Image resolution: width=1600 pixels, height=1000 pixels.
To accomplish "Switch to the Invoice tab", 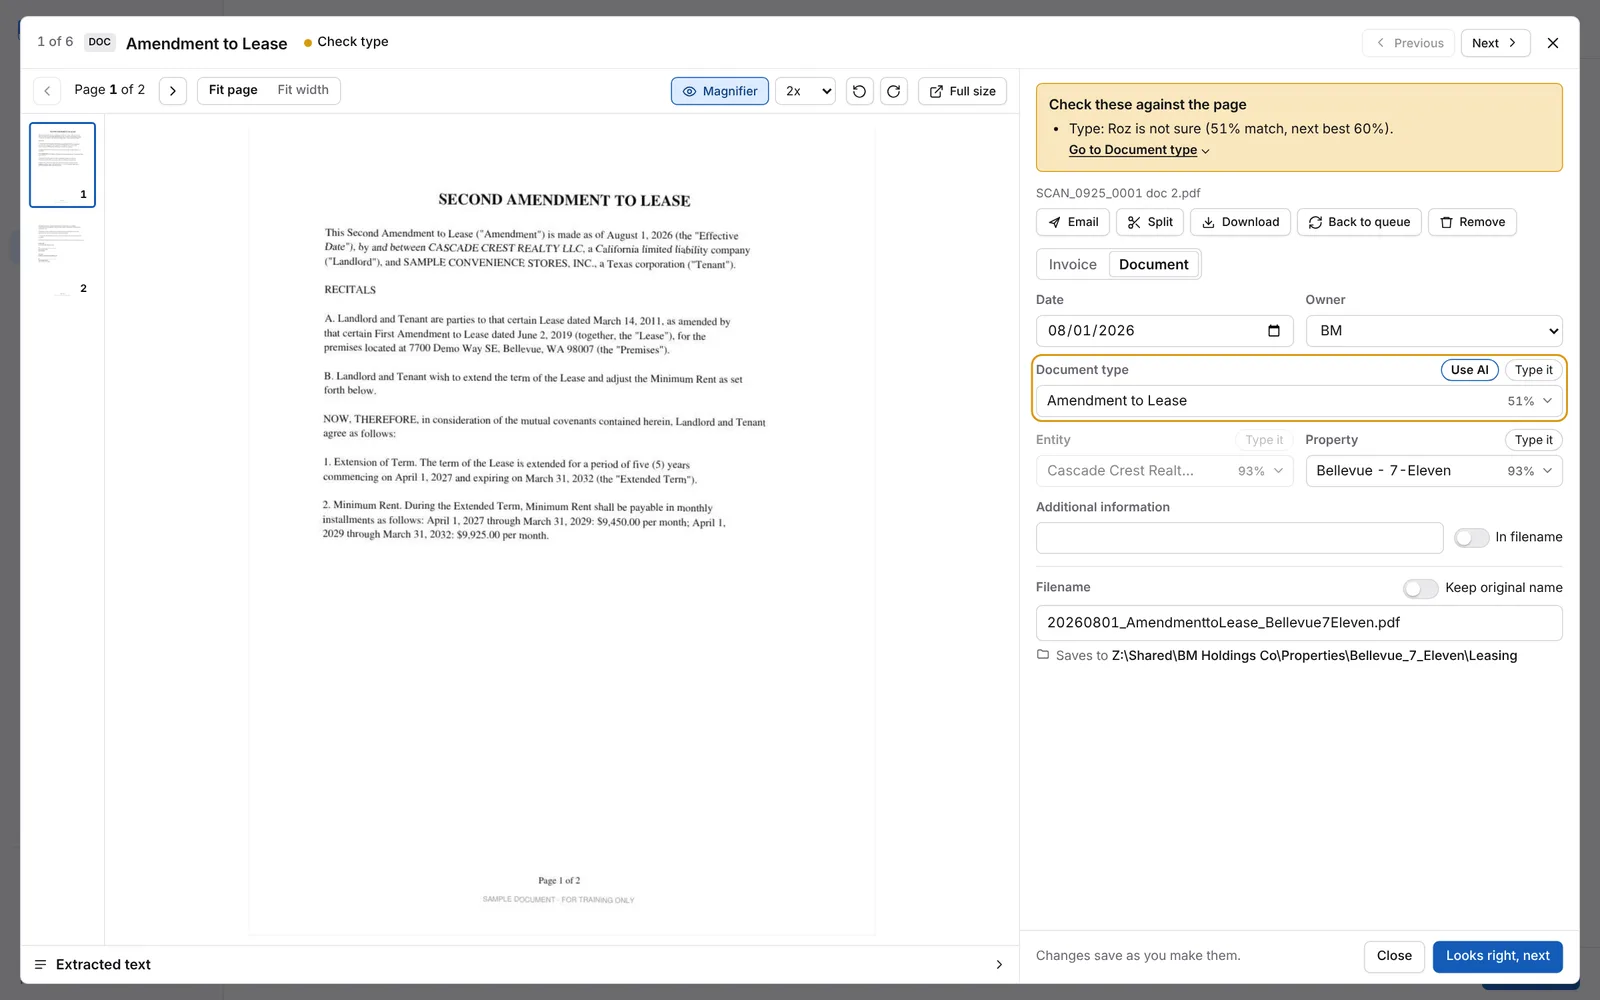I will pyautogui.click(x=1073, y=265).
